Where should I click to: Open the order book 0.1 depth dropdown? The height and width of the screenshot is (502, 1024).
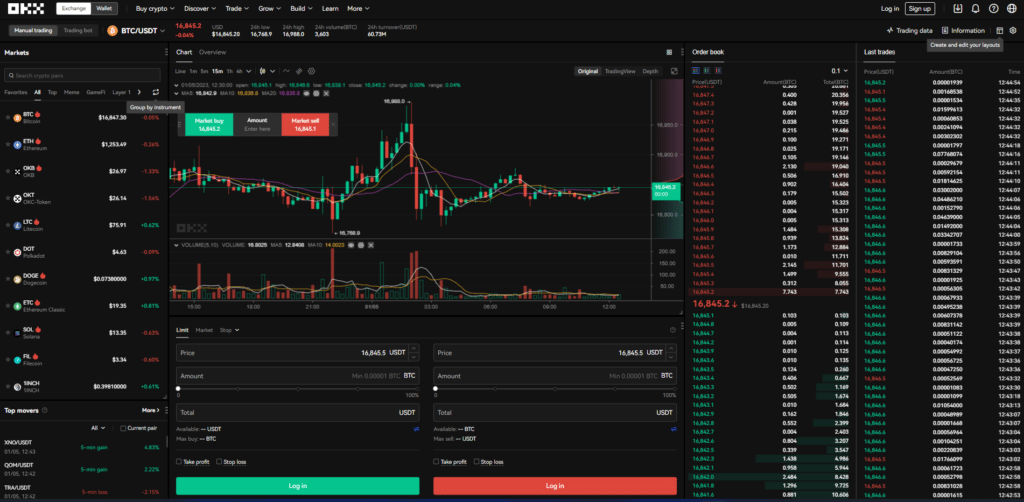click(839, 71)
